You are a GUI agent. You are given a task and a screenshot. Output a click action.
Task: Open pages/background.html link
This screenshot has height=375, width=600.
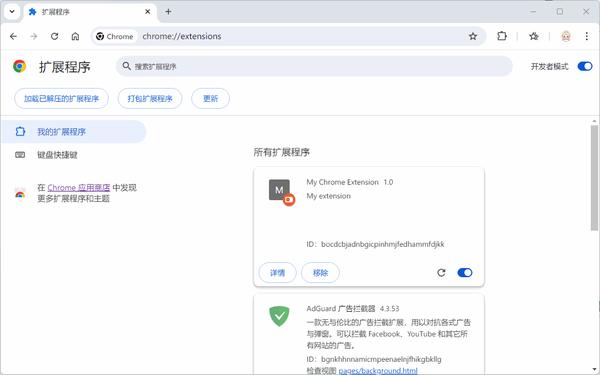click(378, 371)
